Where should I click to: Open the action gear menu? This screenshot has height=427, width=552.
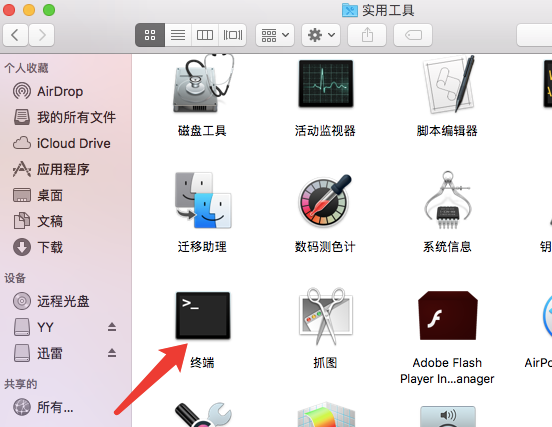[321, 35]
